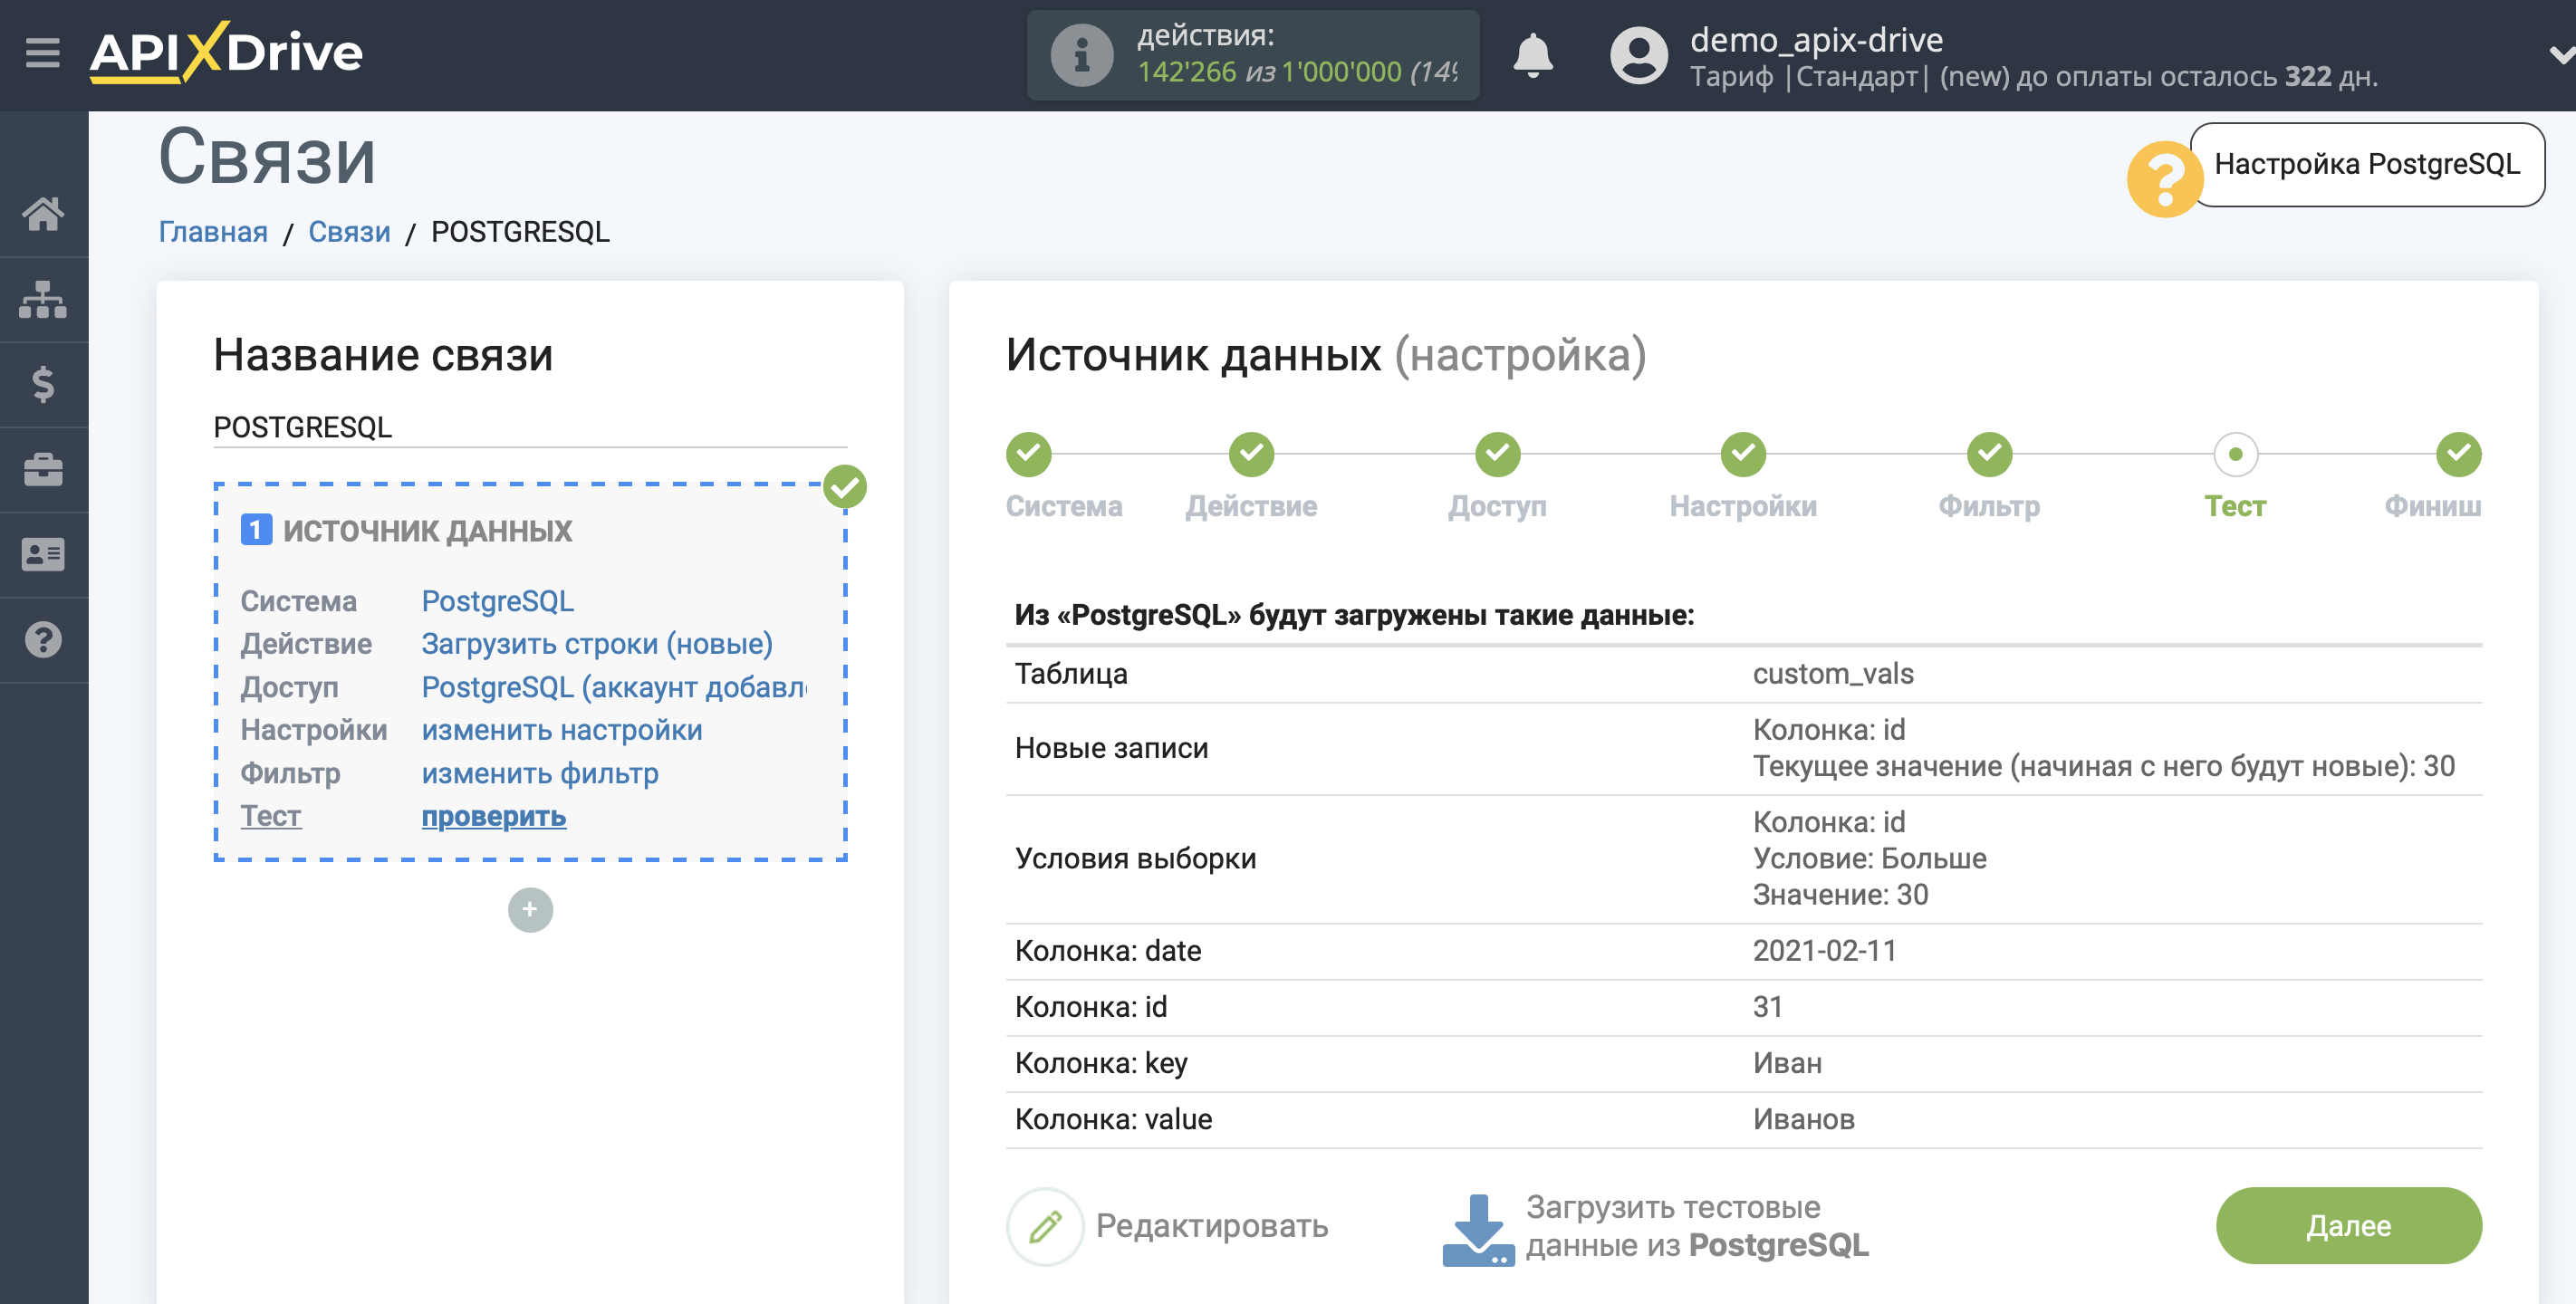
Task: Click the ApiX-Drive logo
Action: (x=227, y=52)
